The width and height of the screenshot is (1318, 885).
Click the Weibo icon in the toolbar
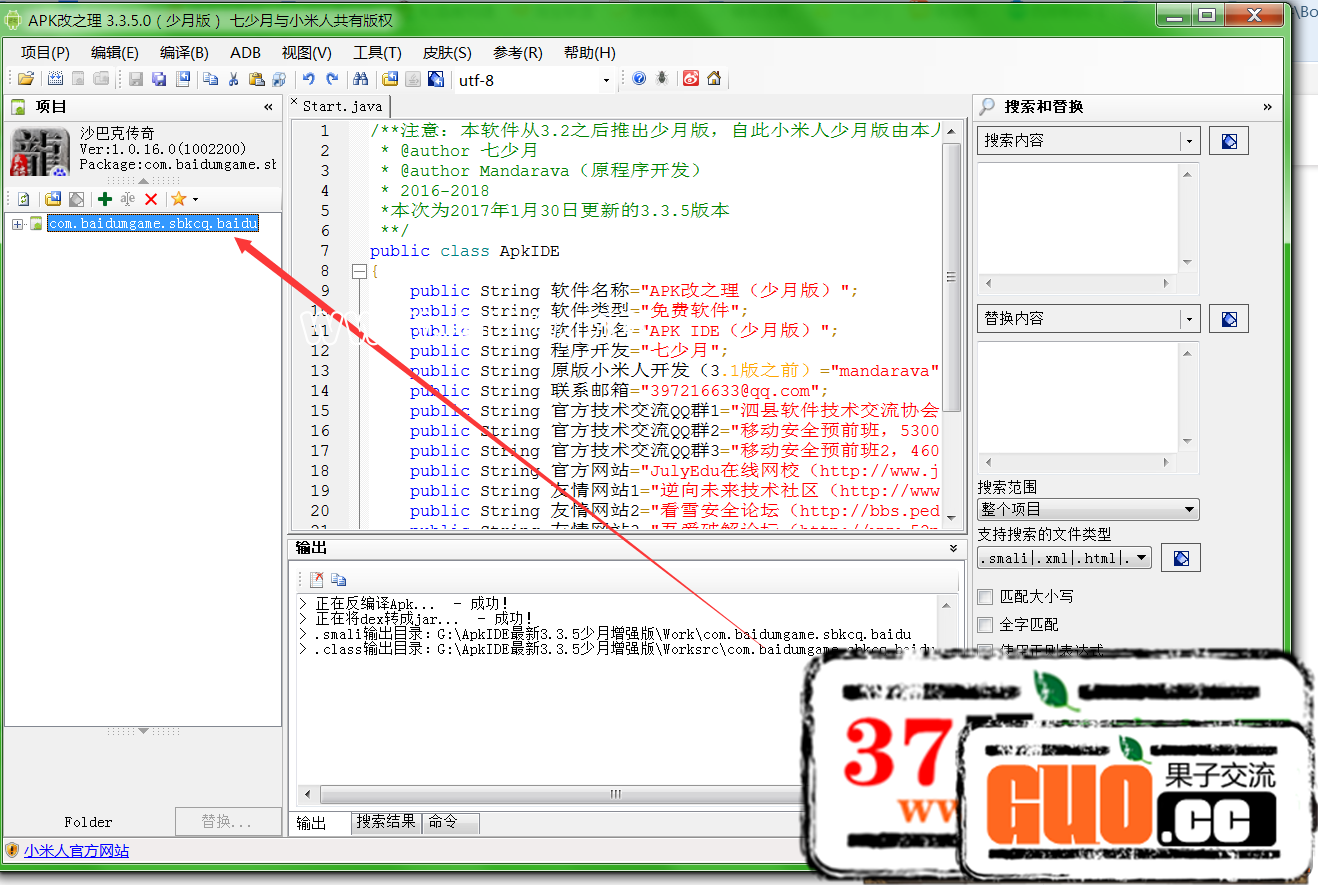691,80
